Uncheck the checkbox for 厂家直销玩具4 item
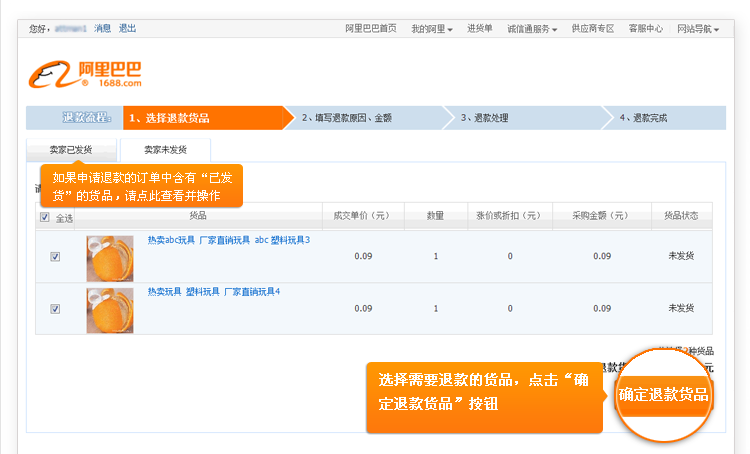Screen dimensions: 750x454 coord(55,309)
